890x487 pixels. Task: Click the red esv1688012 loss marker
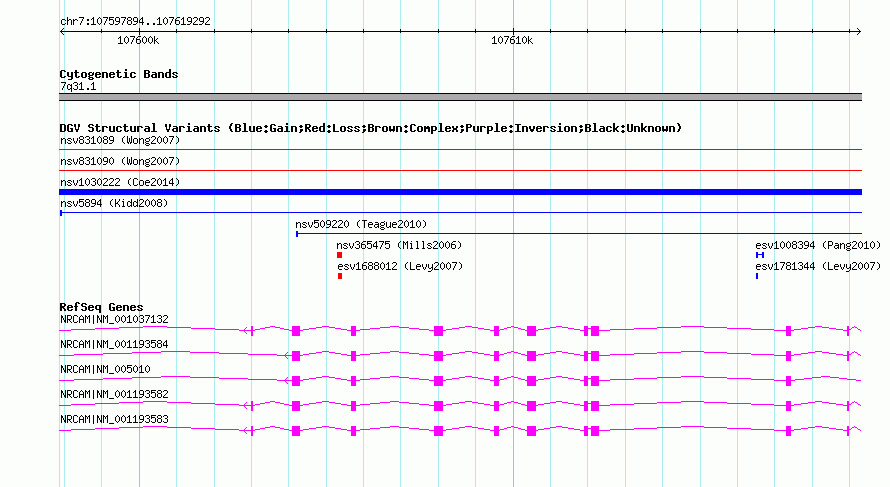pos(340,276)
